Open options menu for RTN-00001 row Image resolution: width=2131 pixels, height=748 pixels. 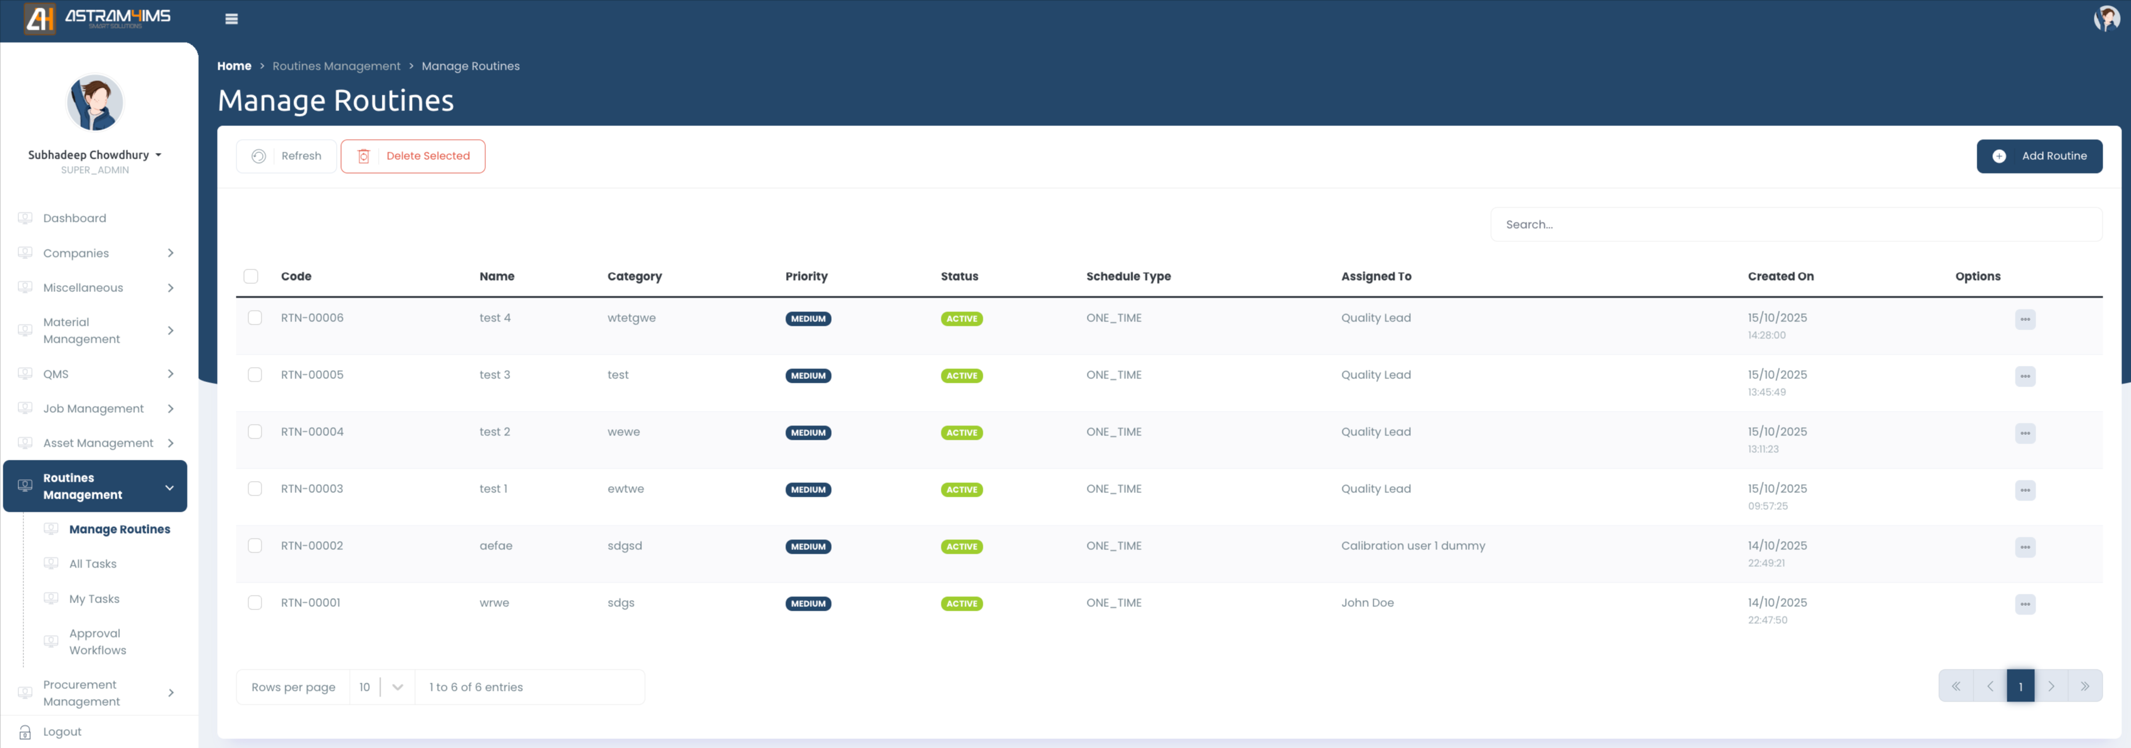tap(2024, 604)
